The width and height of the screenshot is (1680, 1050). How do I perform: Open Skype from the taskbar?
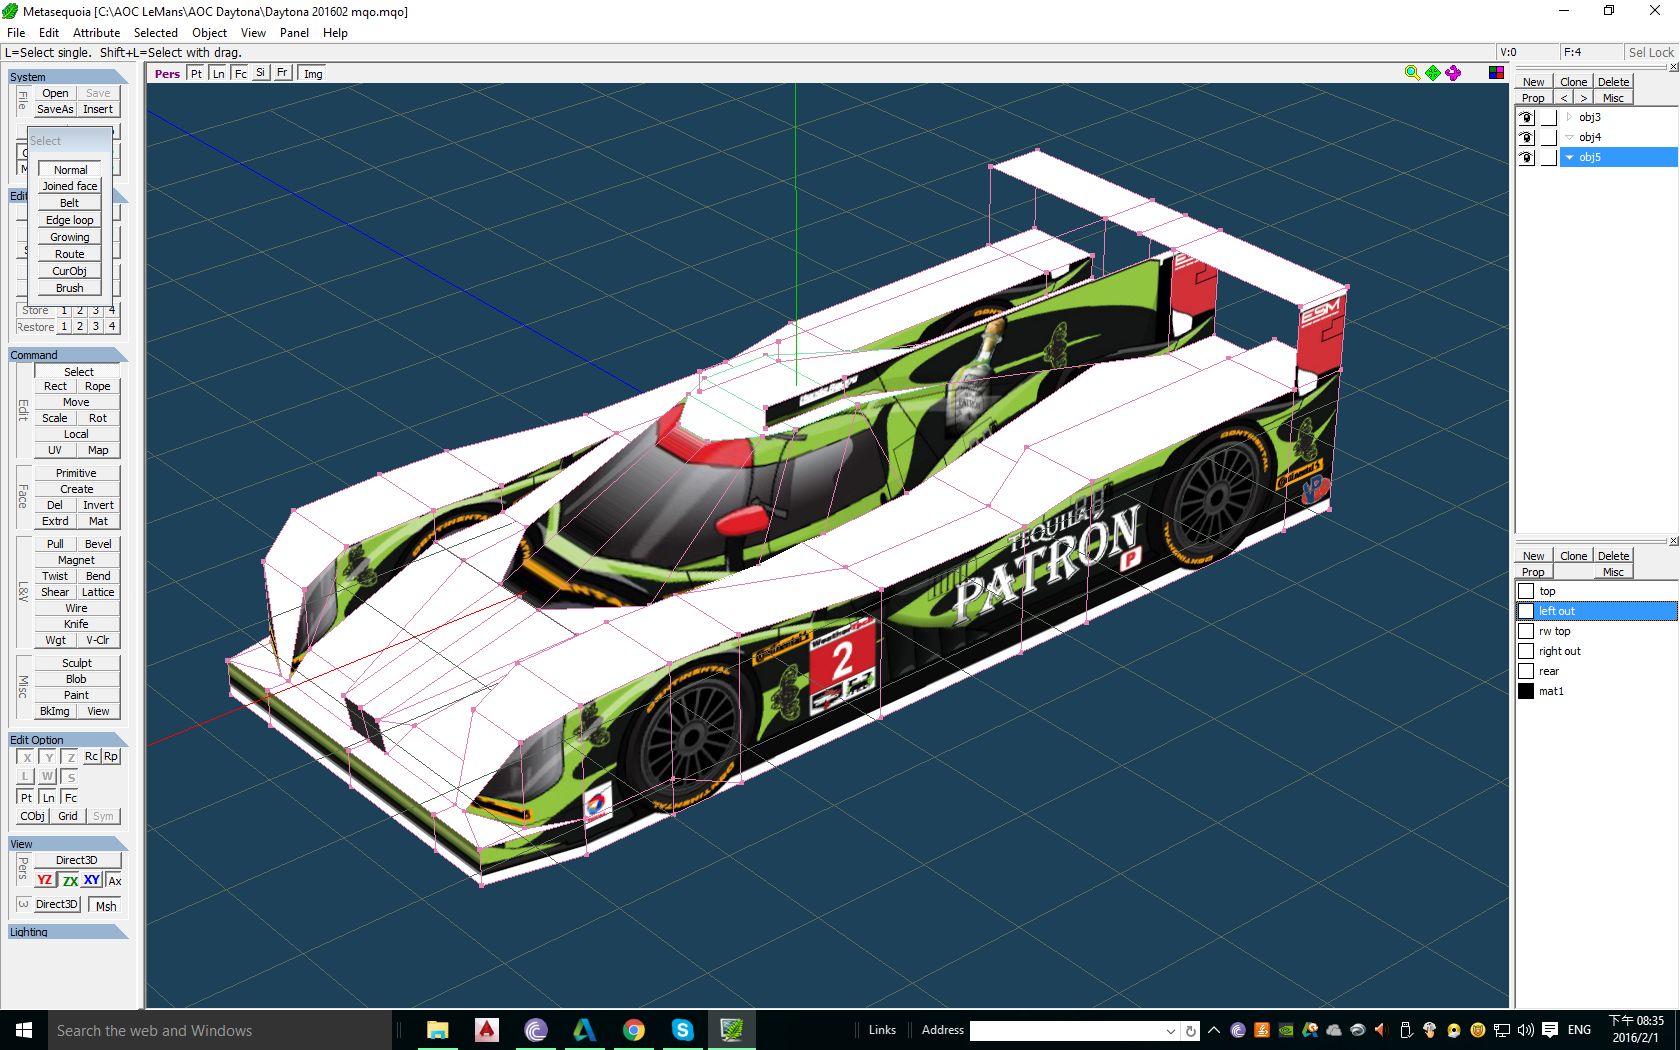point(682,1030)
